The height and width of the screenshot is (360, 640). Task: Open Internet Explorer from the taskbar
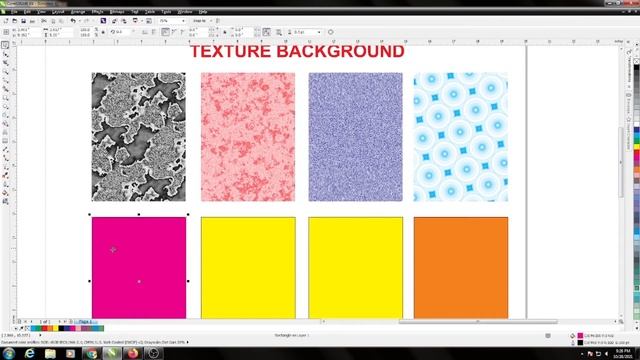(29, 353)
